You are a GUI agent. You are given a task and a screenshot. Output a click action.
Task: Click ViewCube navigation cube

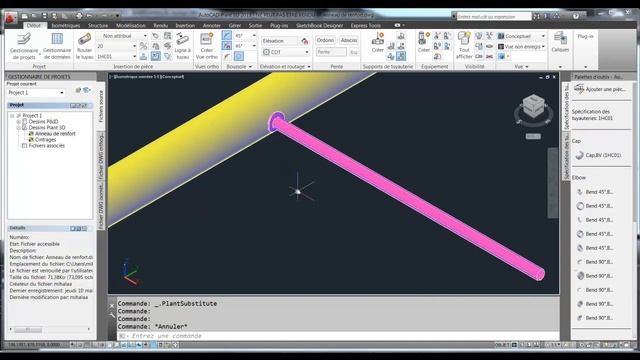coord(533,108)
